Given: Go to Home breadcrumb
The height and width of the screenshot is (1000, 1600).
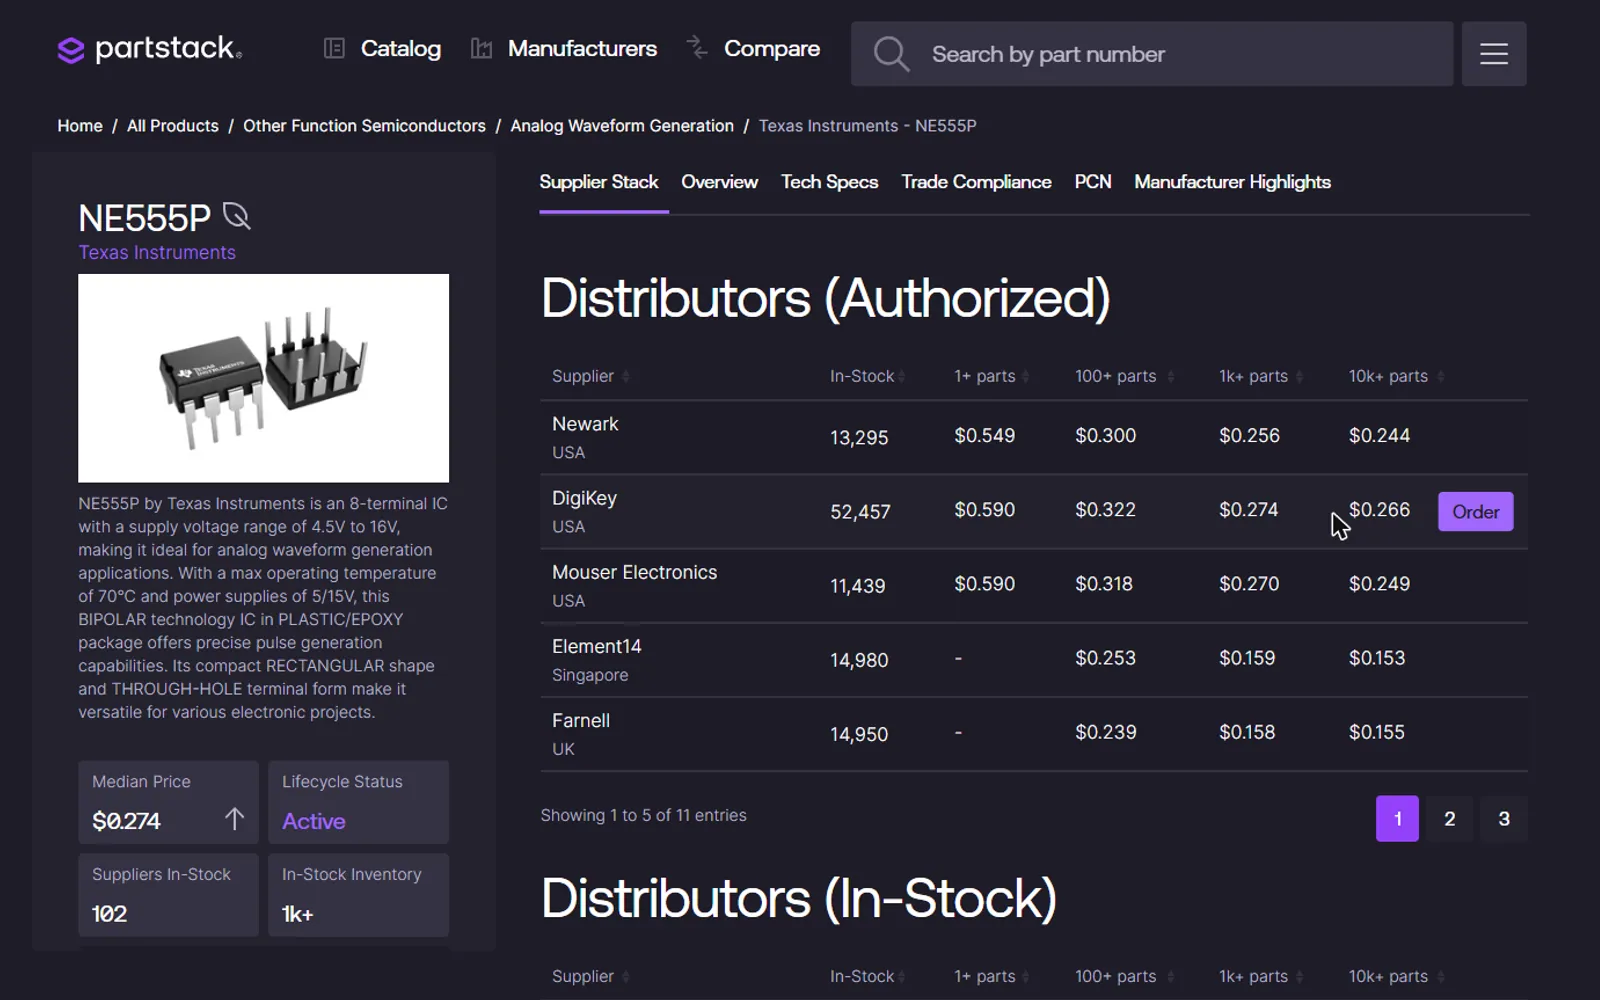Looking at the screenshot, I should (80, 126).
